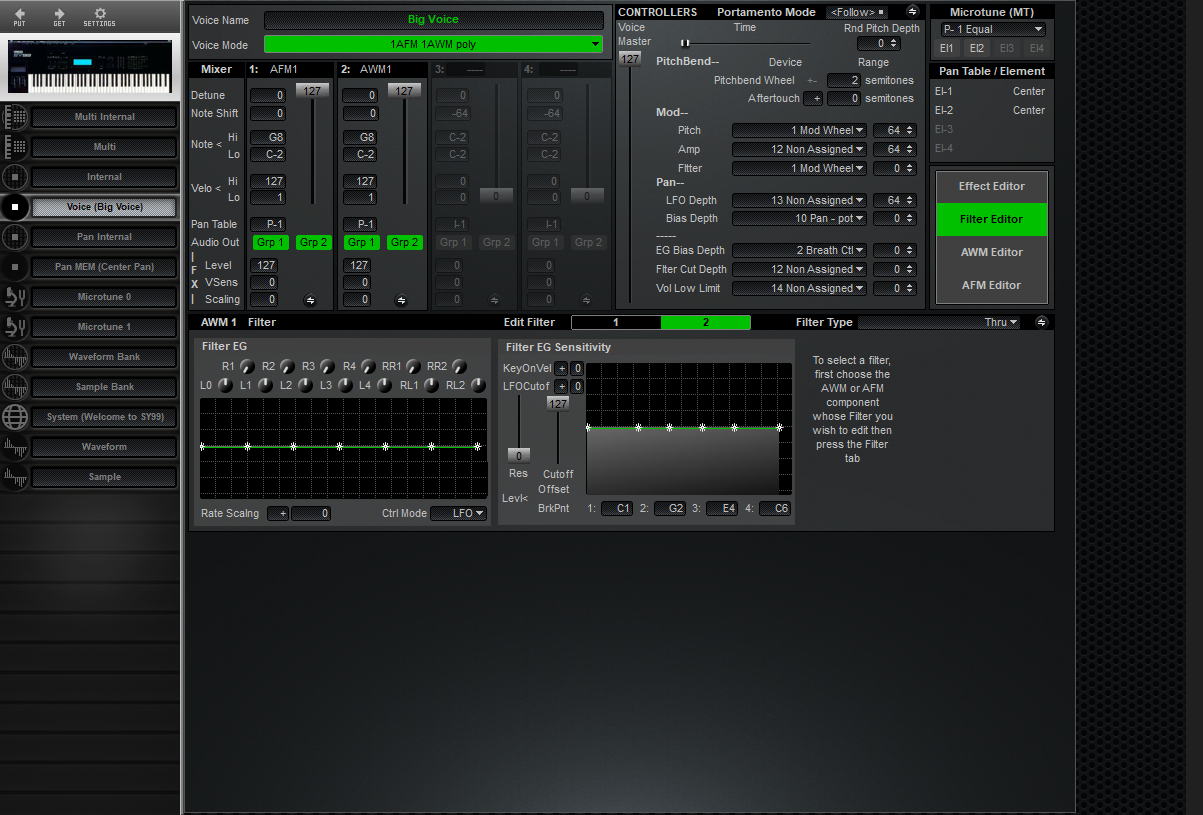
Task: Open the Waveform Bank list entry
Action: pyautogui.click(x=105, y=357)
